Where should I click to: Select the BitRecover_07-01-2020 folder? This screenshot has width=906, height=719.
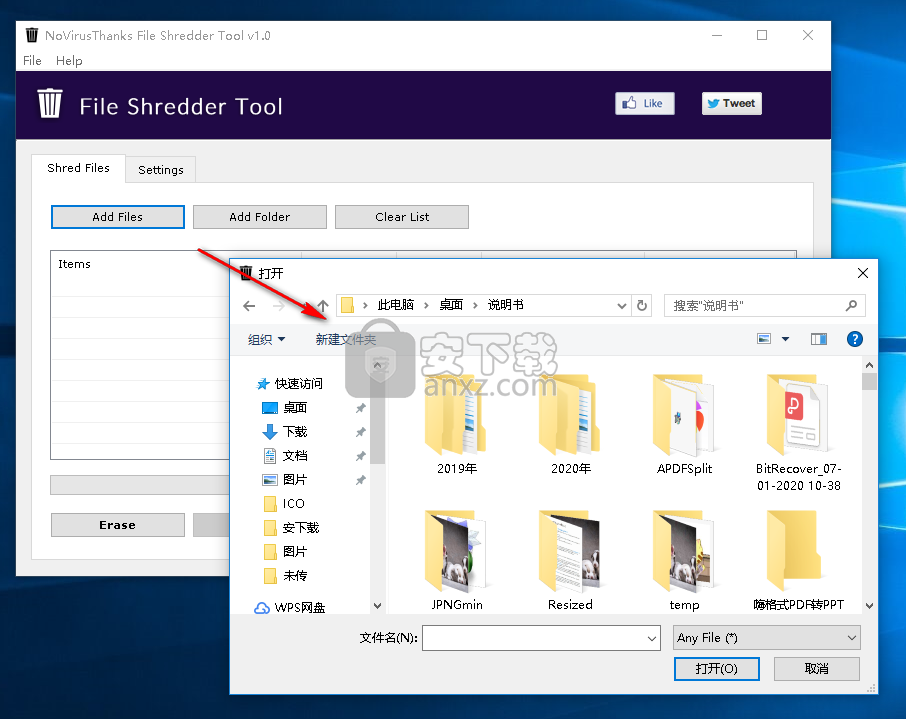click(x=799, y=433)
